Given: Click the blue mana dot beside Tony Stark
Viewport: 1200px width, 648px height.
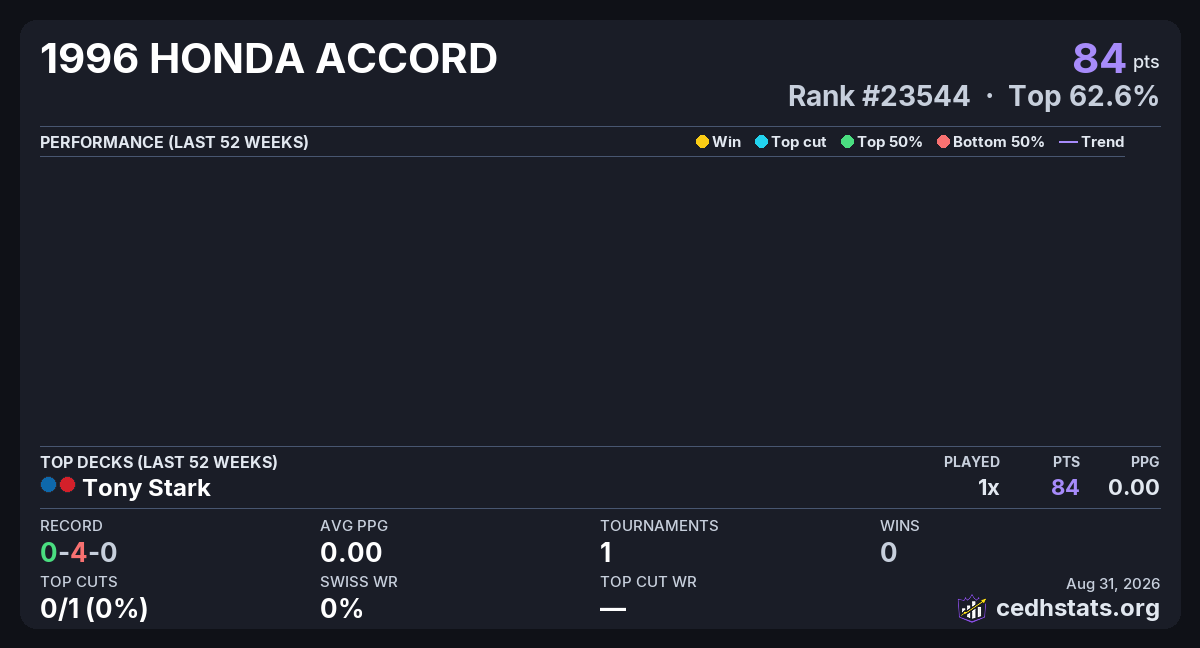Looking at the screenshot, I should (x=48, y=485).
